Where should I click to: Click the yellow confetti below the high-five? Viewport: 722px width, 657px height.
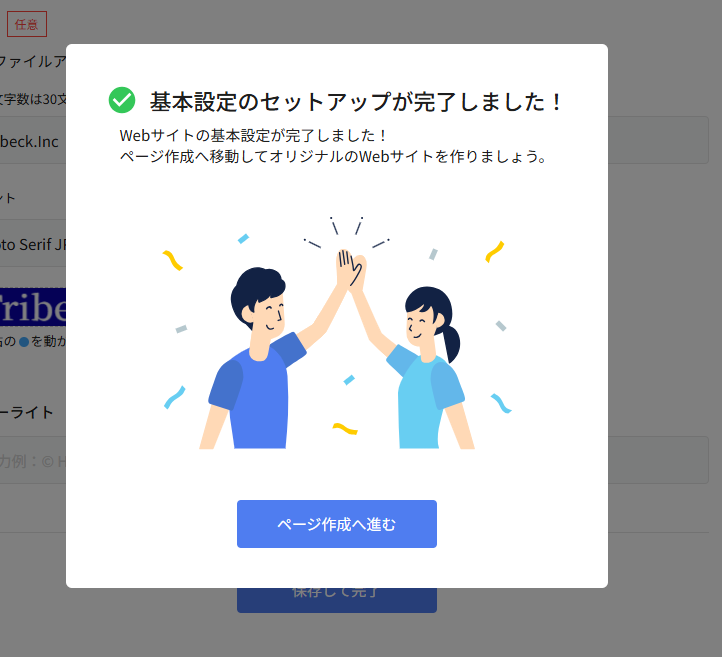pyautogui.click(x=345, y=429)
